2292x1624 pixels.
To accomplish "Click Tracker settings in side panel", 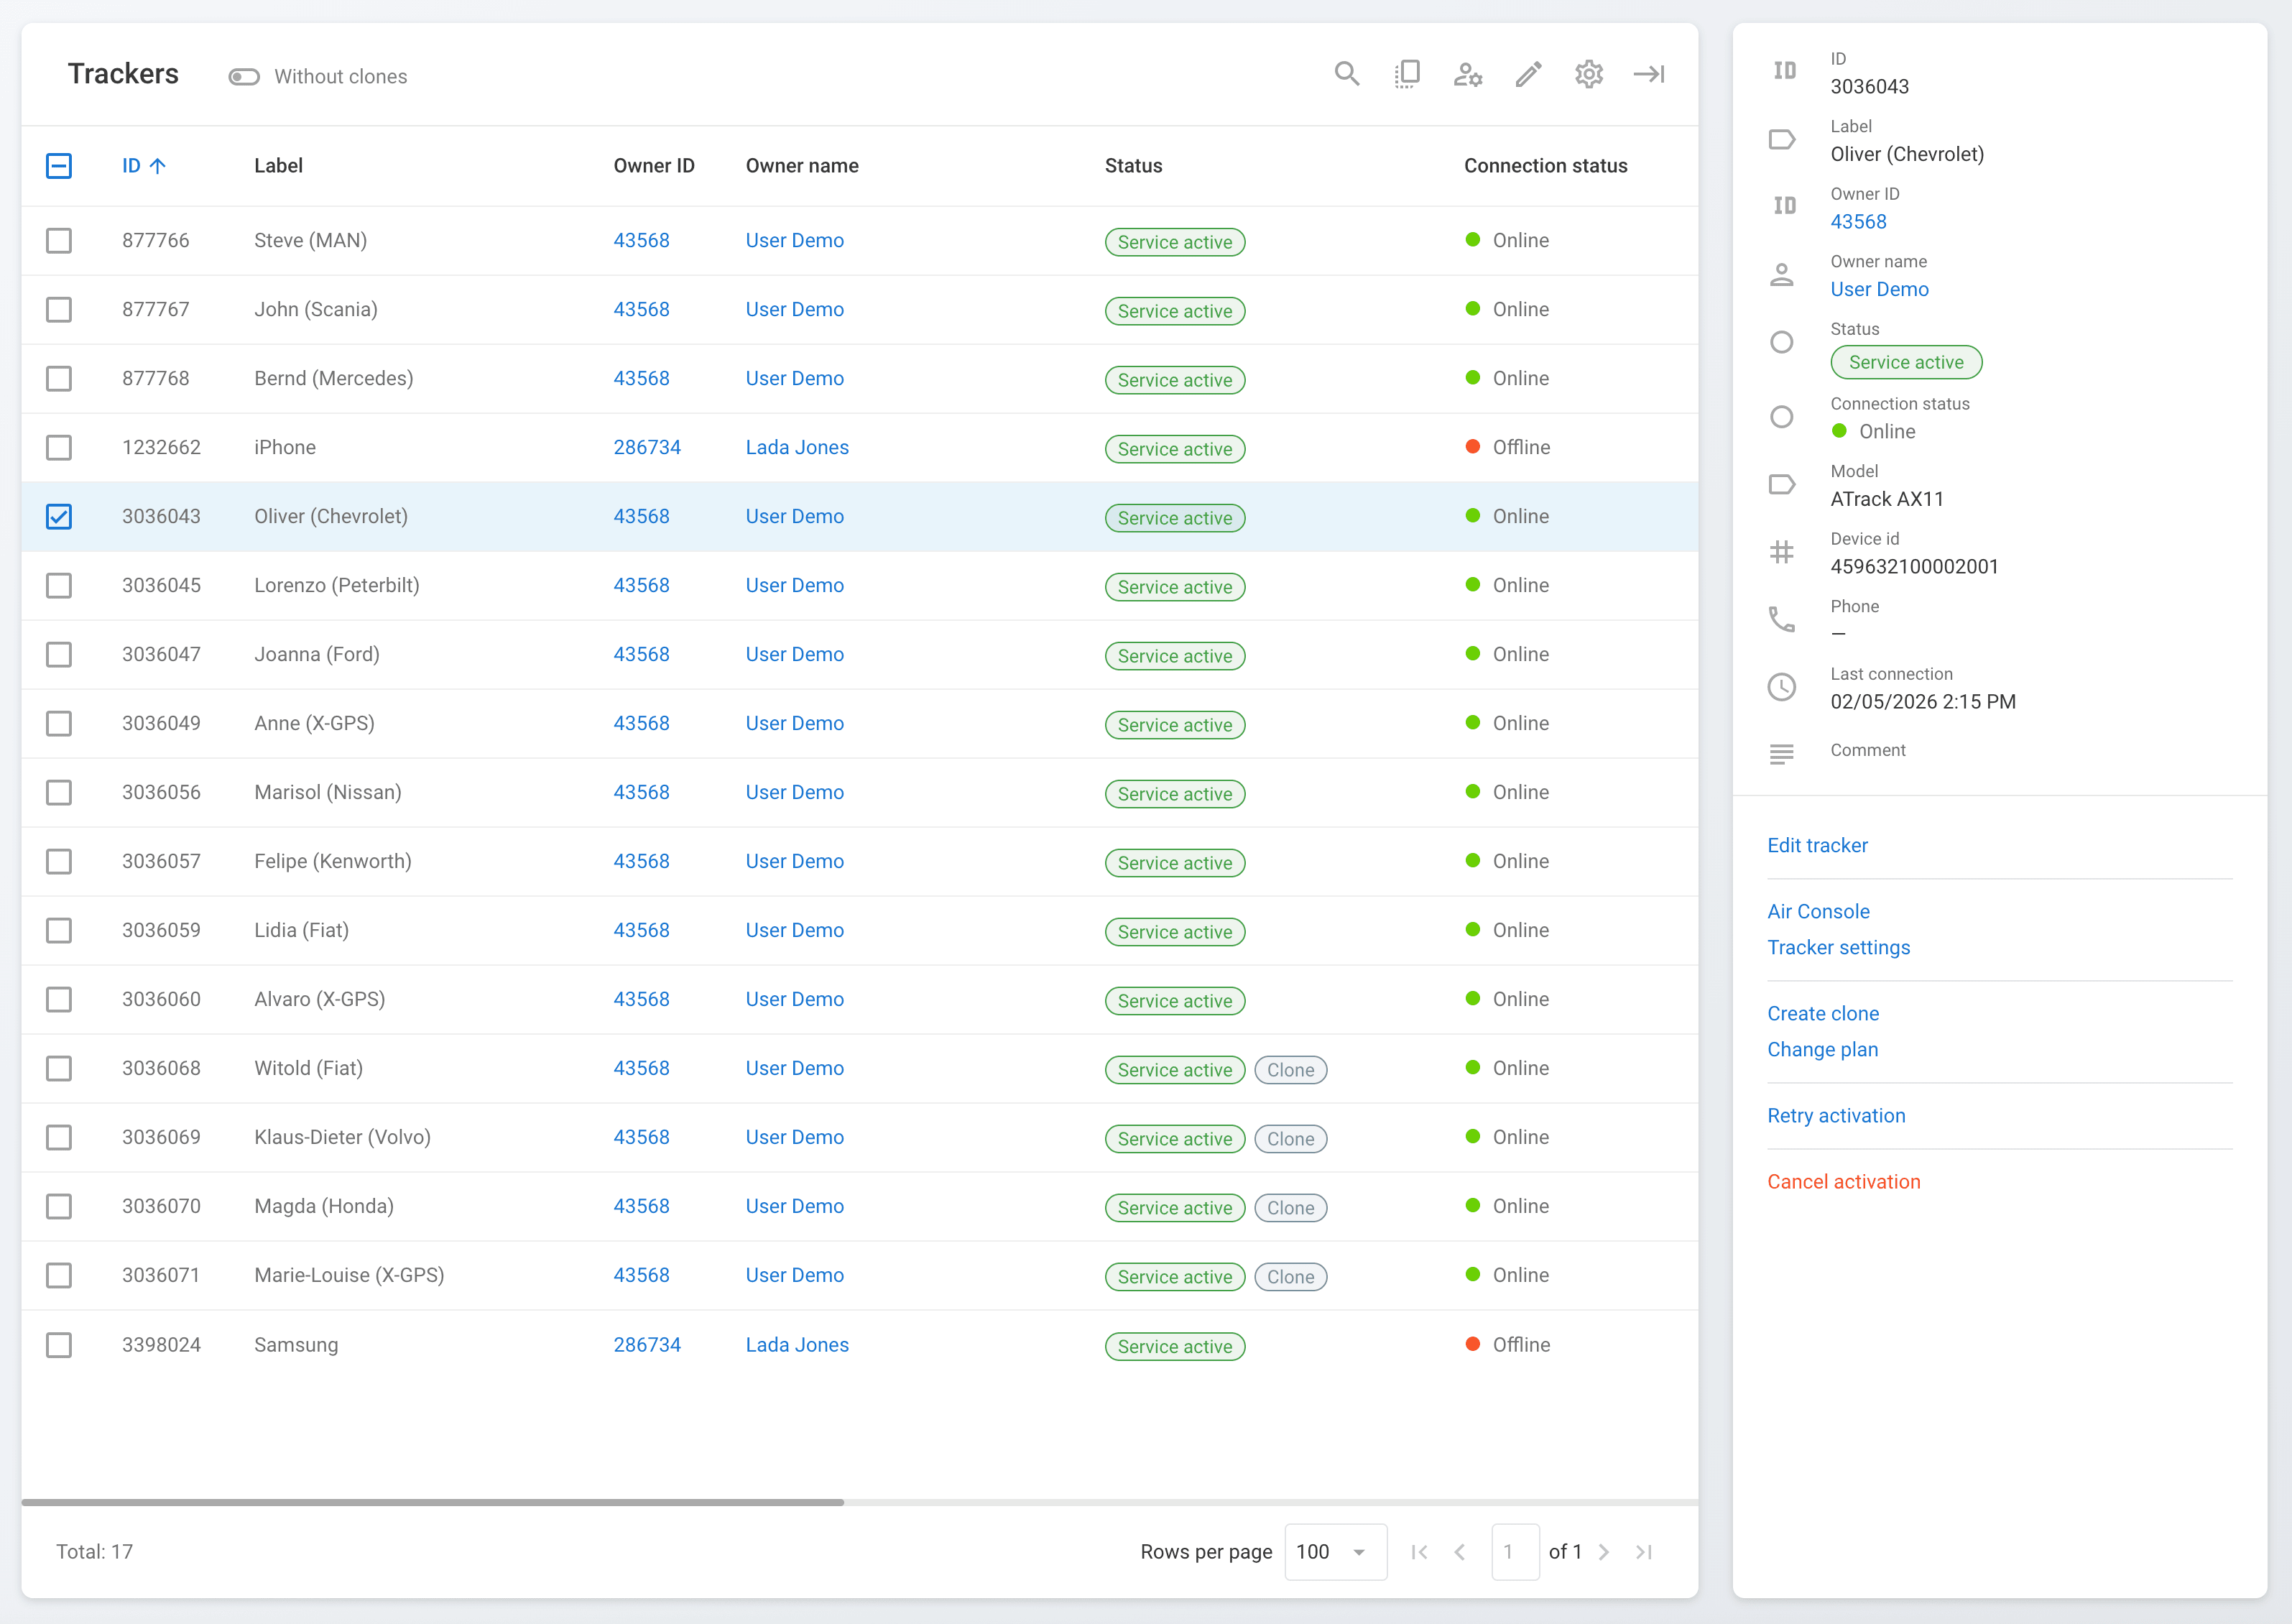I will point(1838,947).
